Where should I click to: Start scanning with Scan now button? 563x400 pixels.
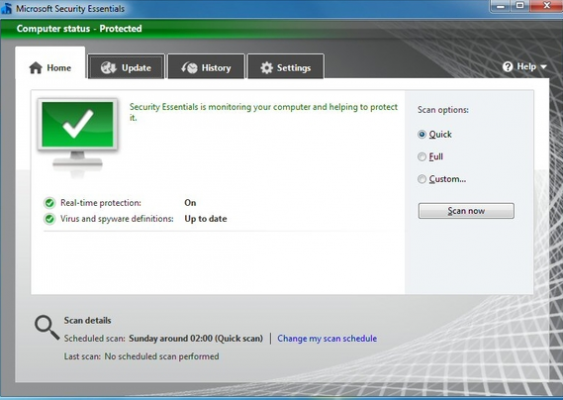466,211
